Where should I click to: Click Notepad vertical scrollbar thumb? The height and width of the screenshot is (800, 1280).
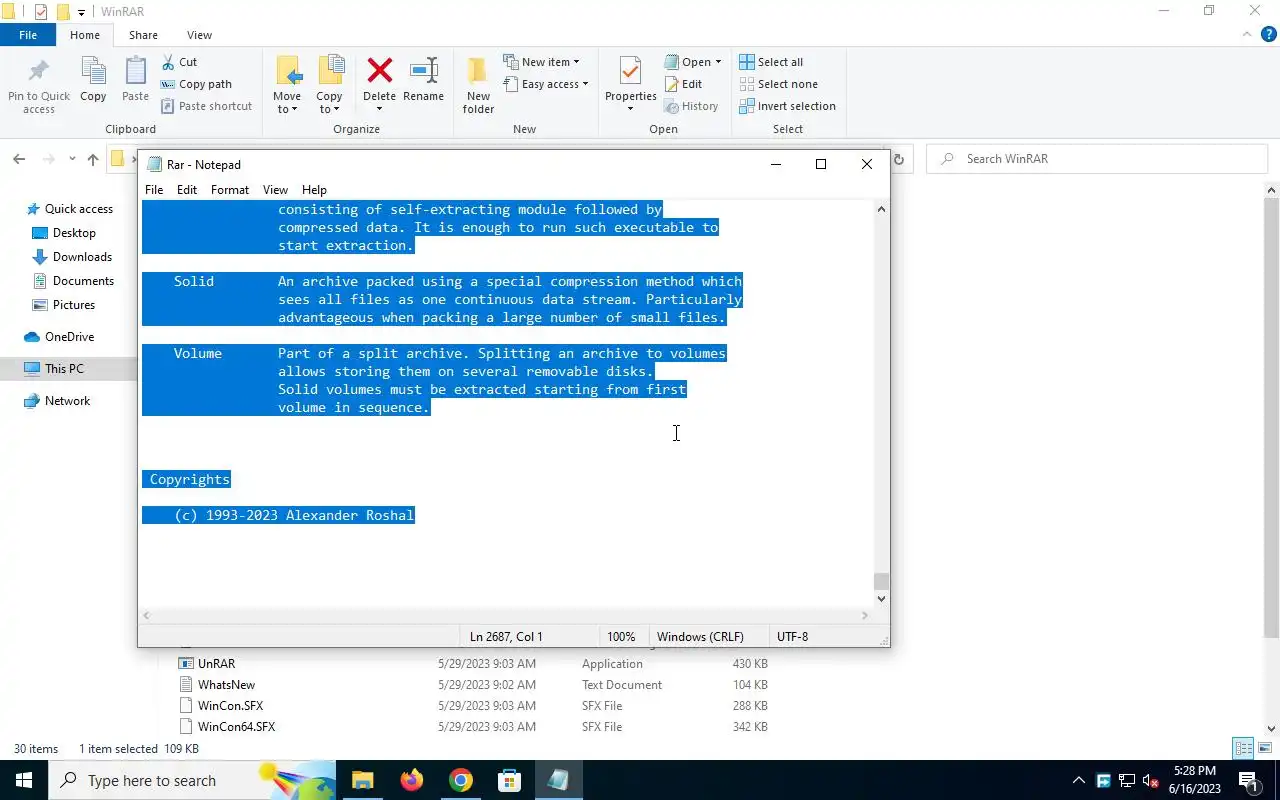[881, 581]
